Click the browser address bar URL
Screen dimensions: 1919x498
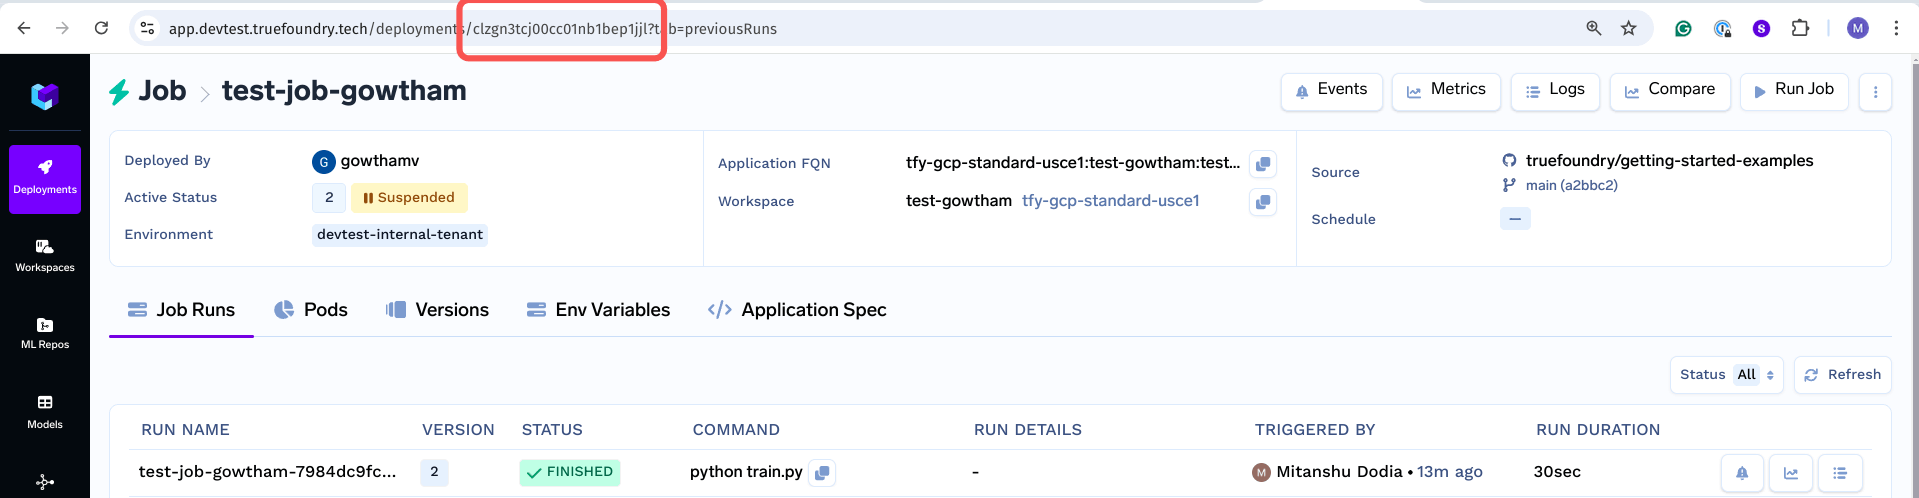pyautogui.click(x=472, y=28)
